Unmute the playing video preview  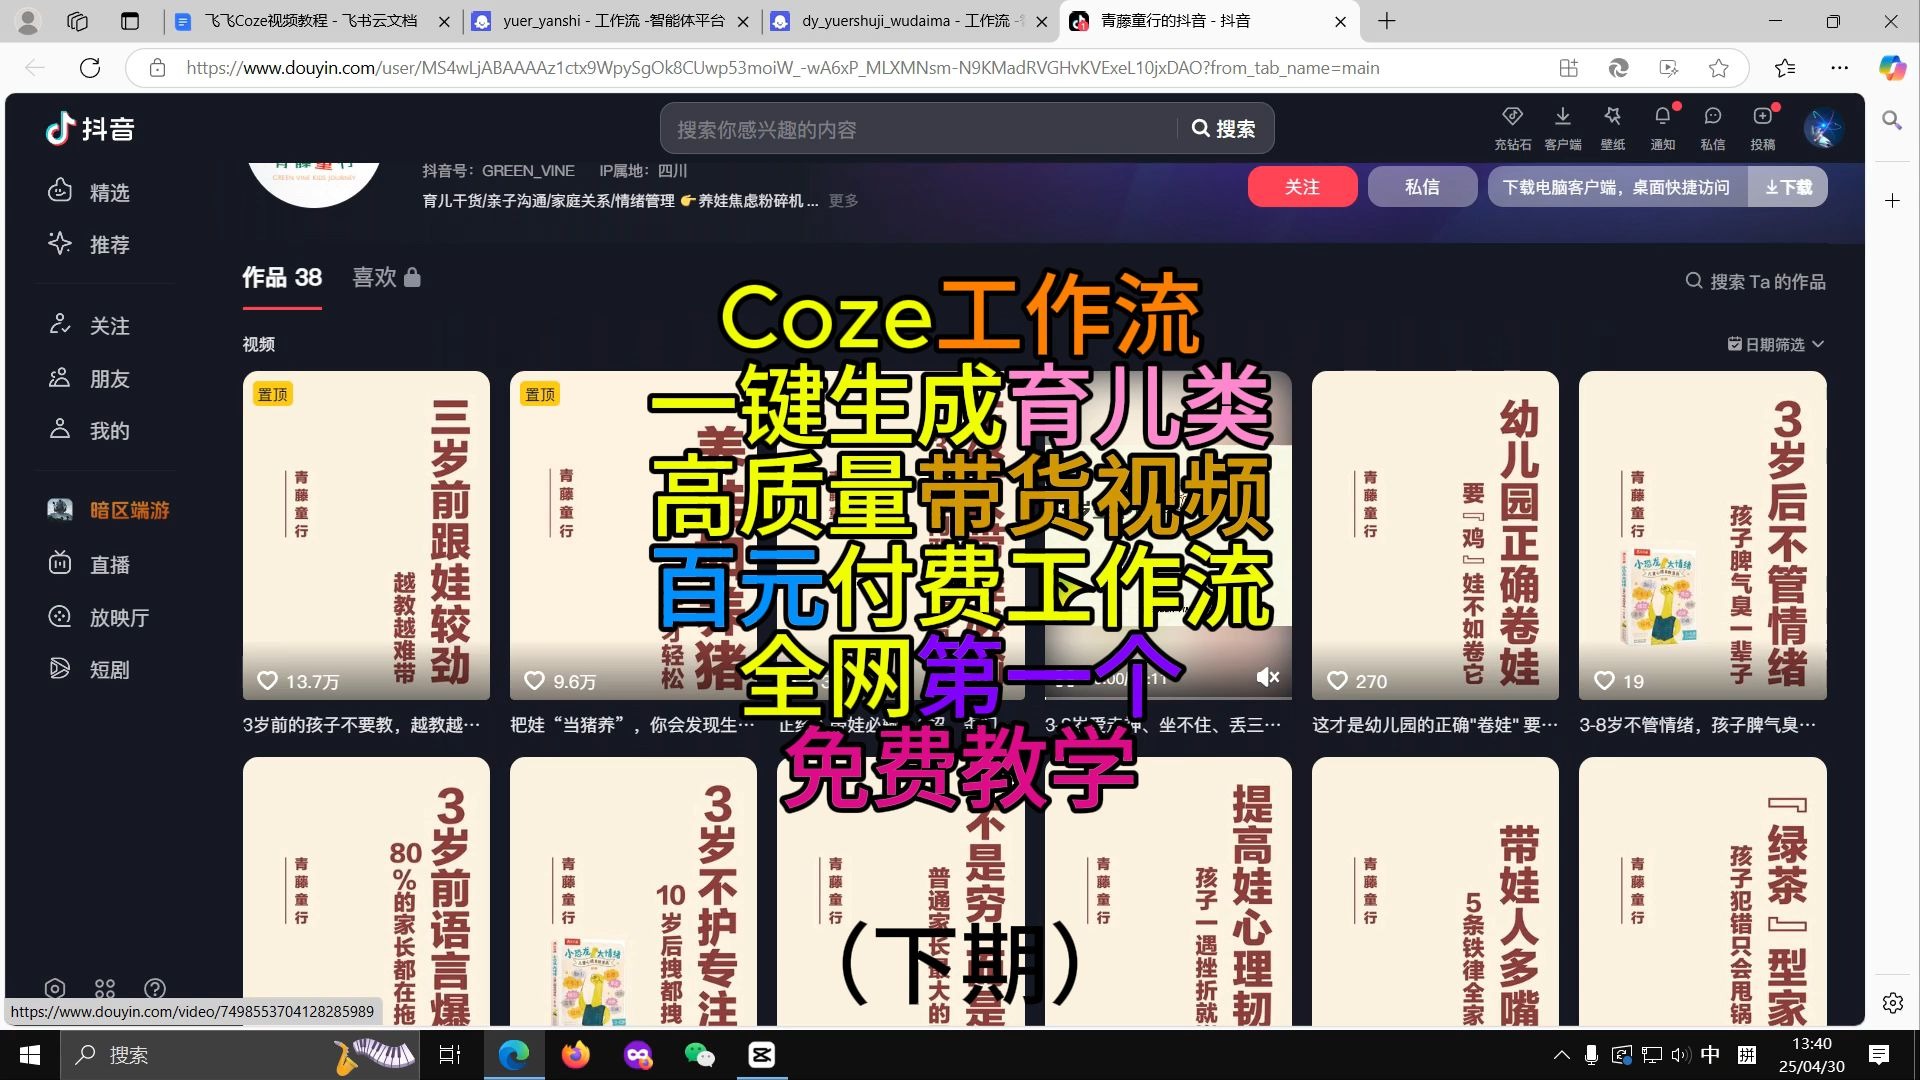click(1267, 677)
